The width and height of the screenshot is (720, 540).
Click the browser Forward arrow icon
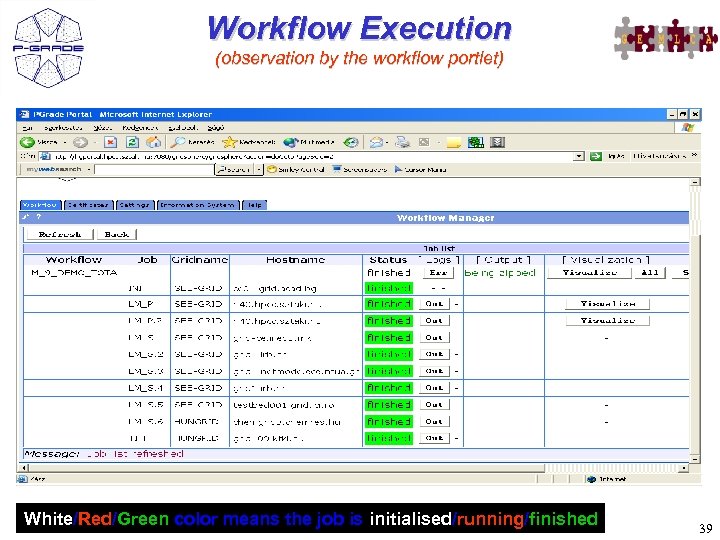(80, 142)
